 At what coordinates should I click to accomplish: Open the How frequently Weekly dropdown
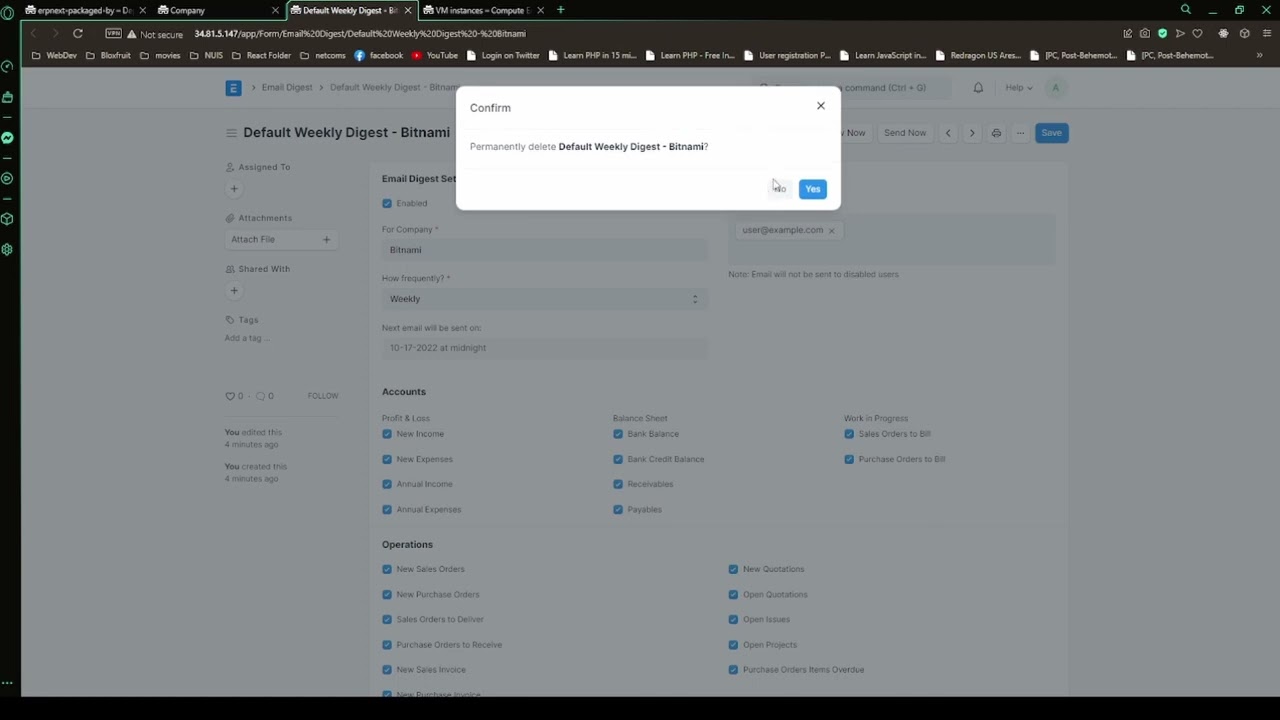pos(544,299)
